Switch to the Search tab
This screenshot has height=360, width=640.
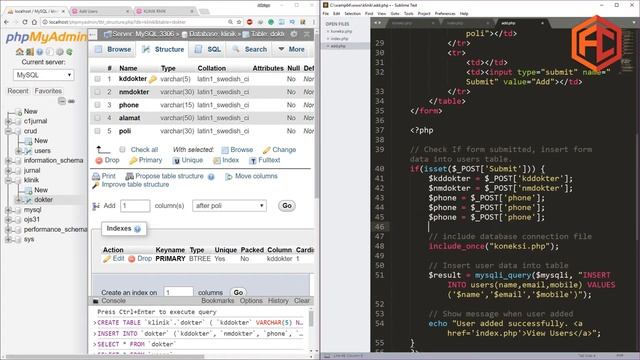249,49
